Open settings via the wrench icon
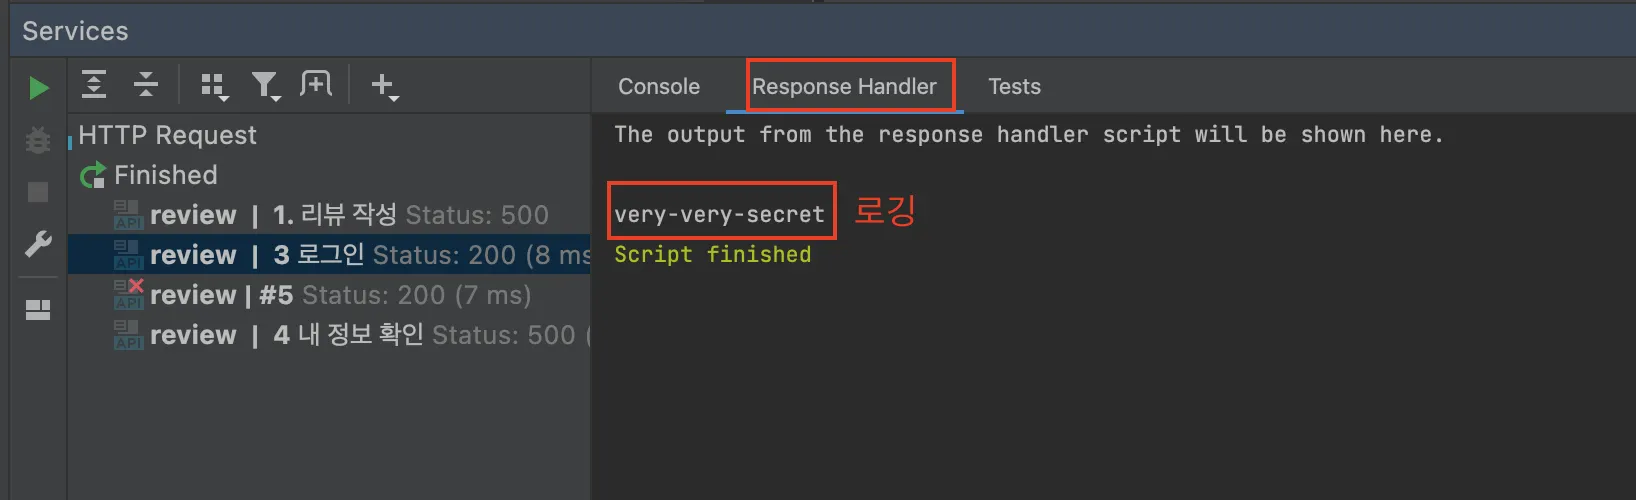 click(x=38, y=243)
